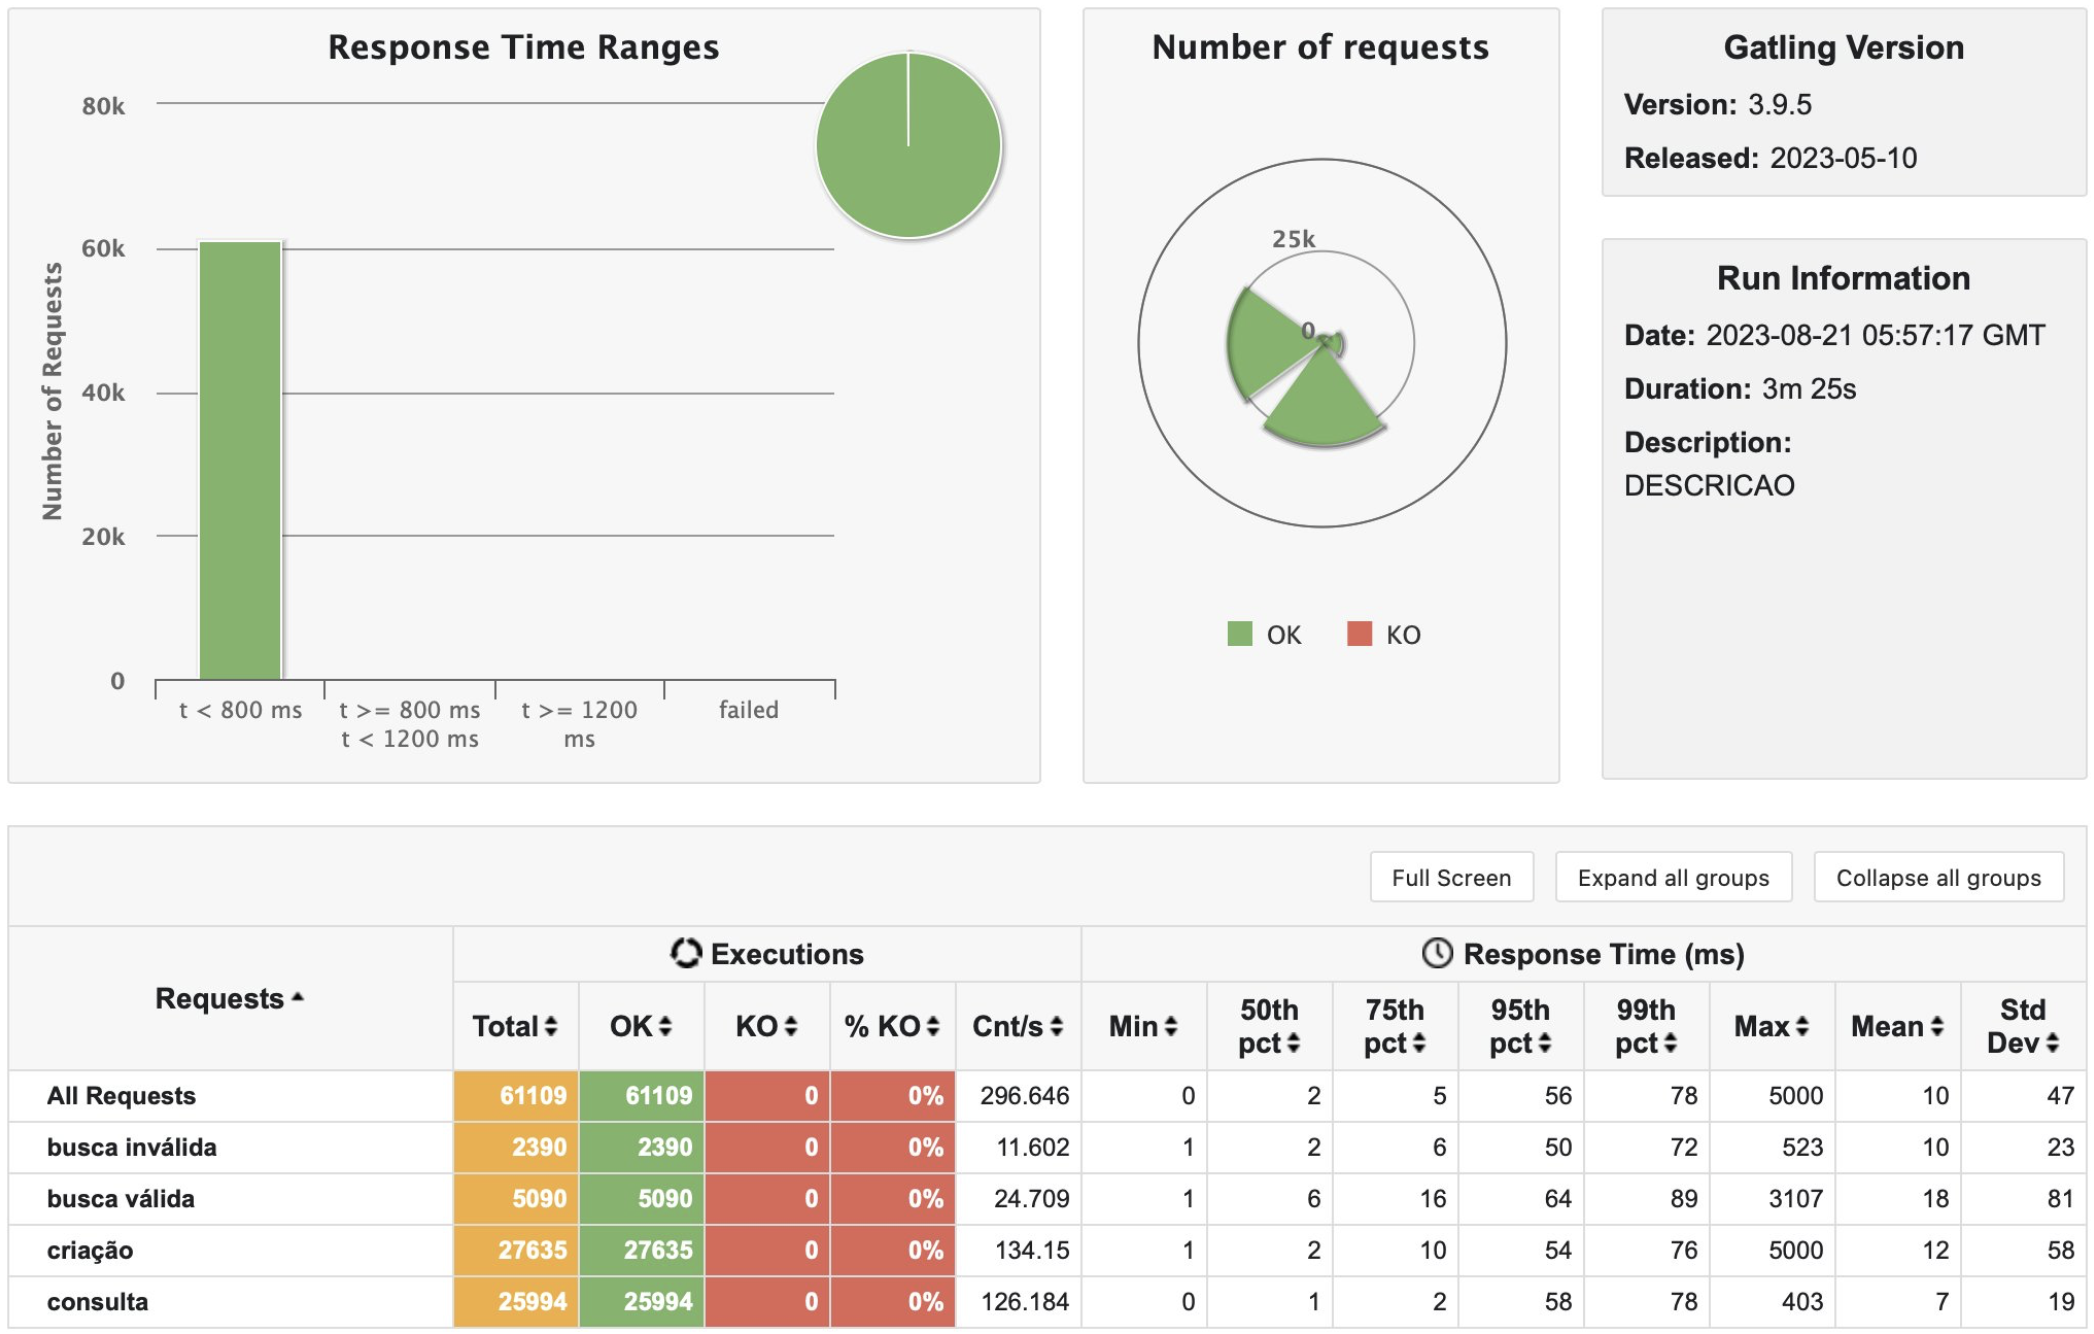Click the DESCRICAO description text
The width and height of the screenshot is (2094, 1334).
click(1709, 486)
